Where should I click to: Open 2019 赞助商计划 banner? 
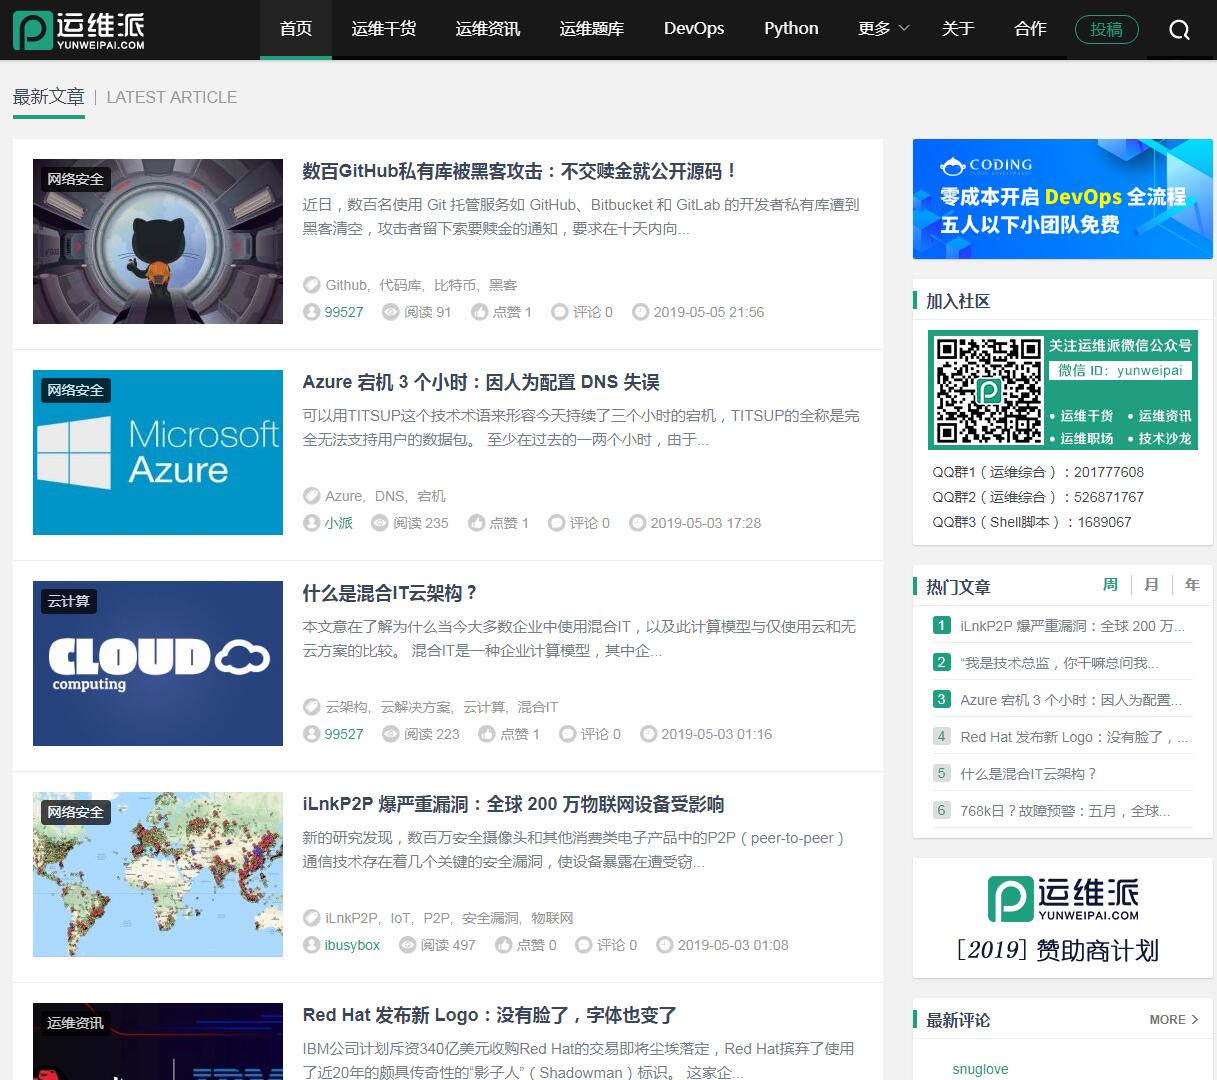pos(1063,917)
